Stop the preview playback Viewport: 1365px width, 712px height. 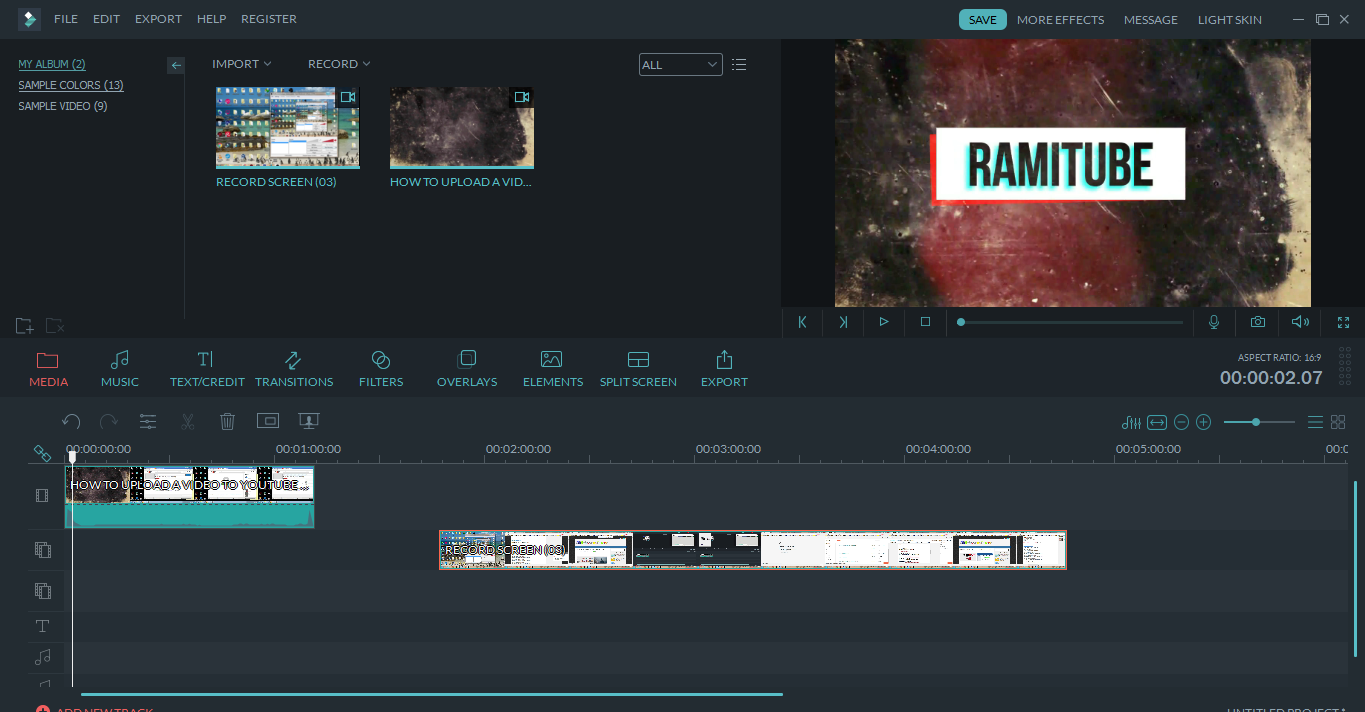[x=925, y=322]
